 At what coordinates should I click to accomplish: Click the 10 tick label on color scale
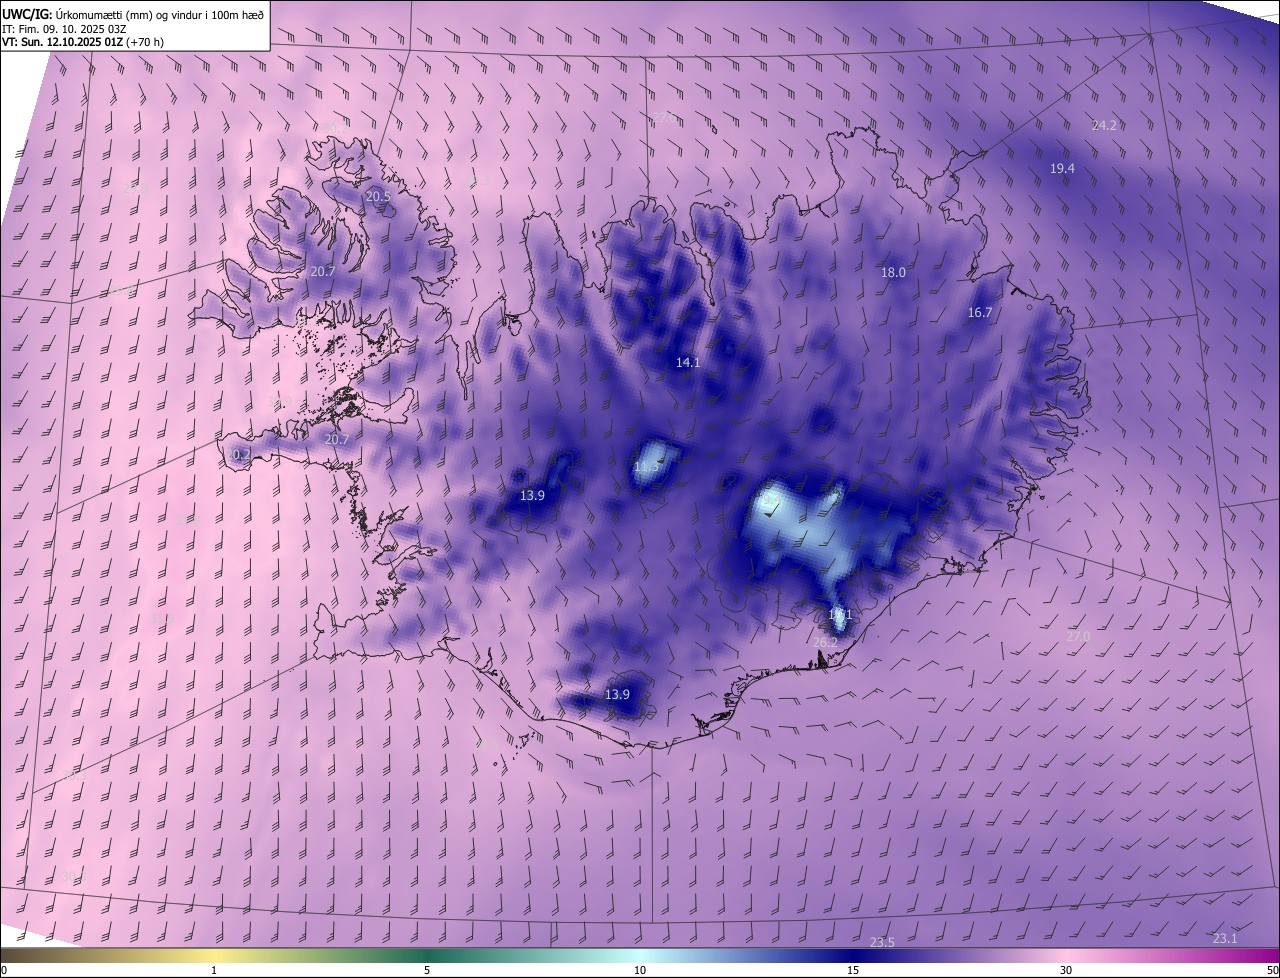pos(640,970)
